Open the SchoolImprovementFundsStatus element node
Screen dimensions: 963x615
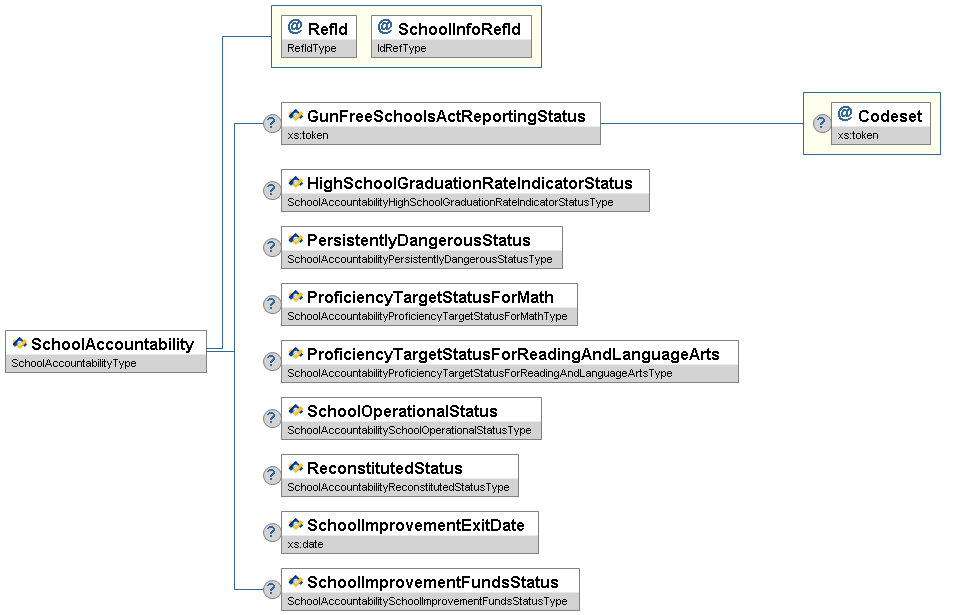coord(432,582)
